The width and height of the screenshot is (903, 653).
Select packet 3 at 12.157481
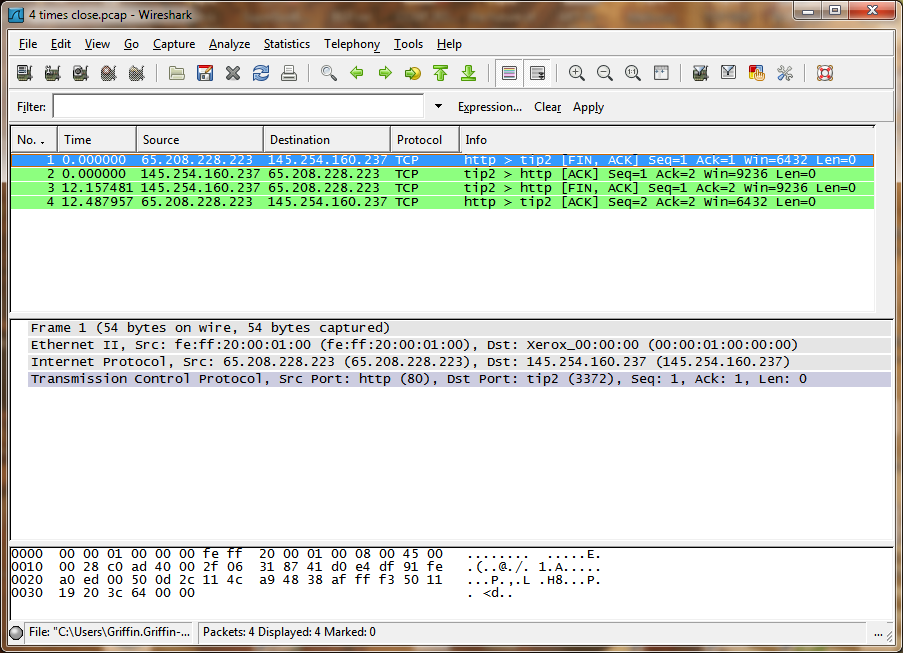442,188
